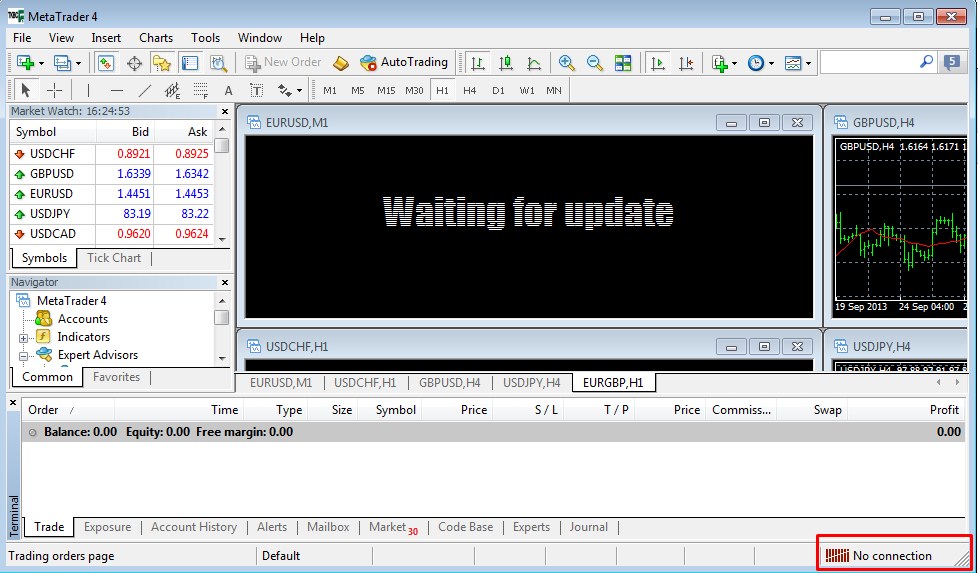
Task: Expand the Periods clock dropdown arrow
Action: [772, 63]
